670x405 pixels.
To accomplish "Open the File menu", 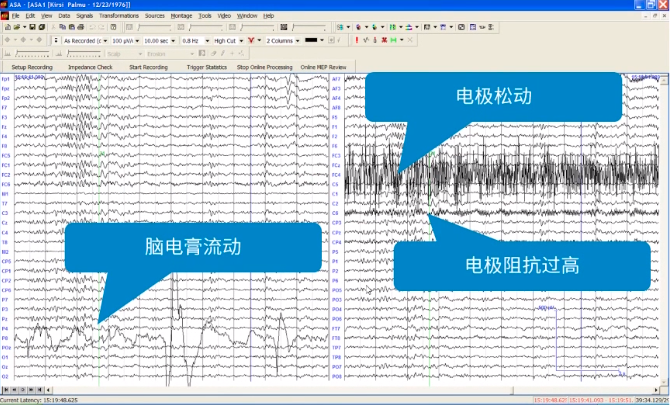I will pyautogui.click(x=16, y=16).
